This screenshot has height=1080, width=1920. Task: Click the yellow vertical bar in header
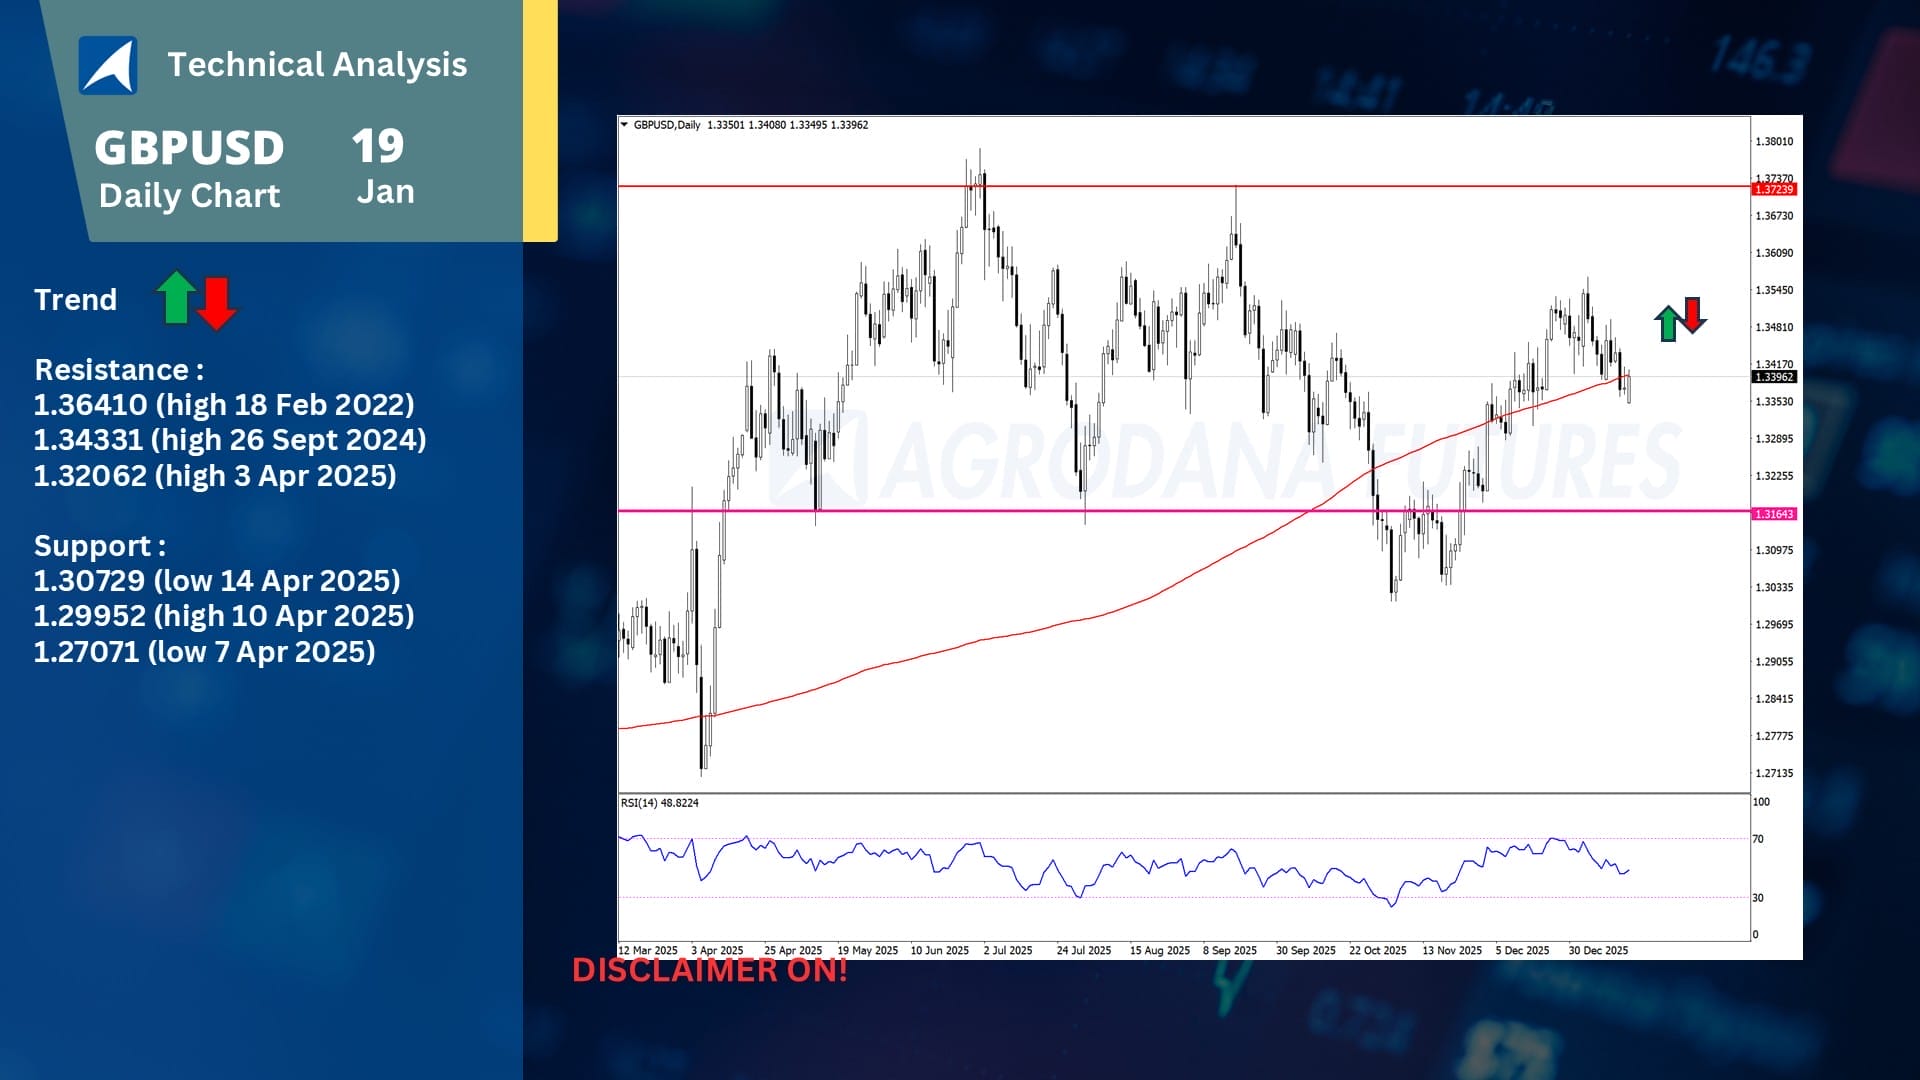coord(540,120)
